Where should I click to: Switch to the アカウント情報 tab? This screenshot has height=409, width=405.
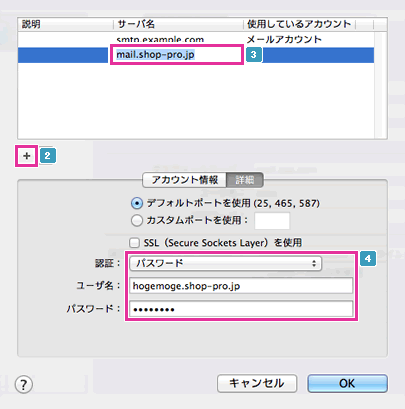pos(185,180)
